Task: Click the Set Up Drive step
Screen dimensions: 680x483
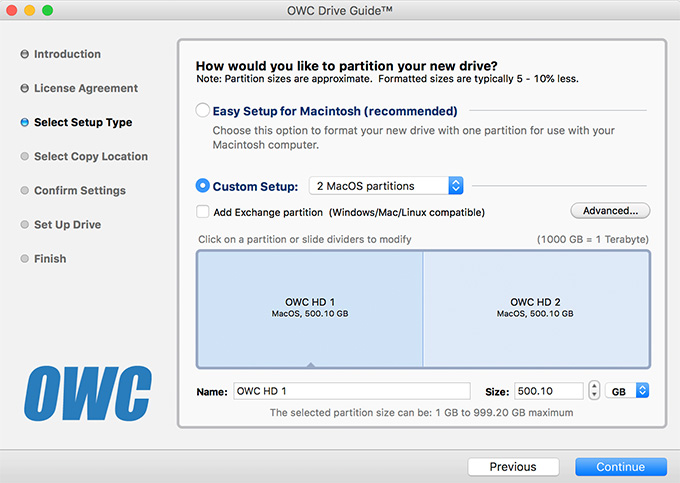Action: (x=67, y=225)
